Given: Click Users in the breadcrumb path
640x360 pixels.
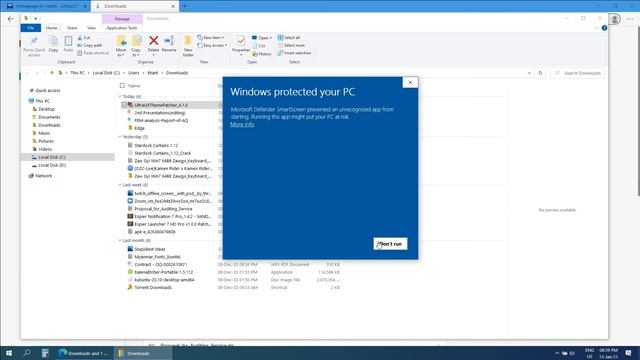Looking at the screenshot, I should tap(133, 73).
